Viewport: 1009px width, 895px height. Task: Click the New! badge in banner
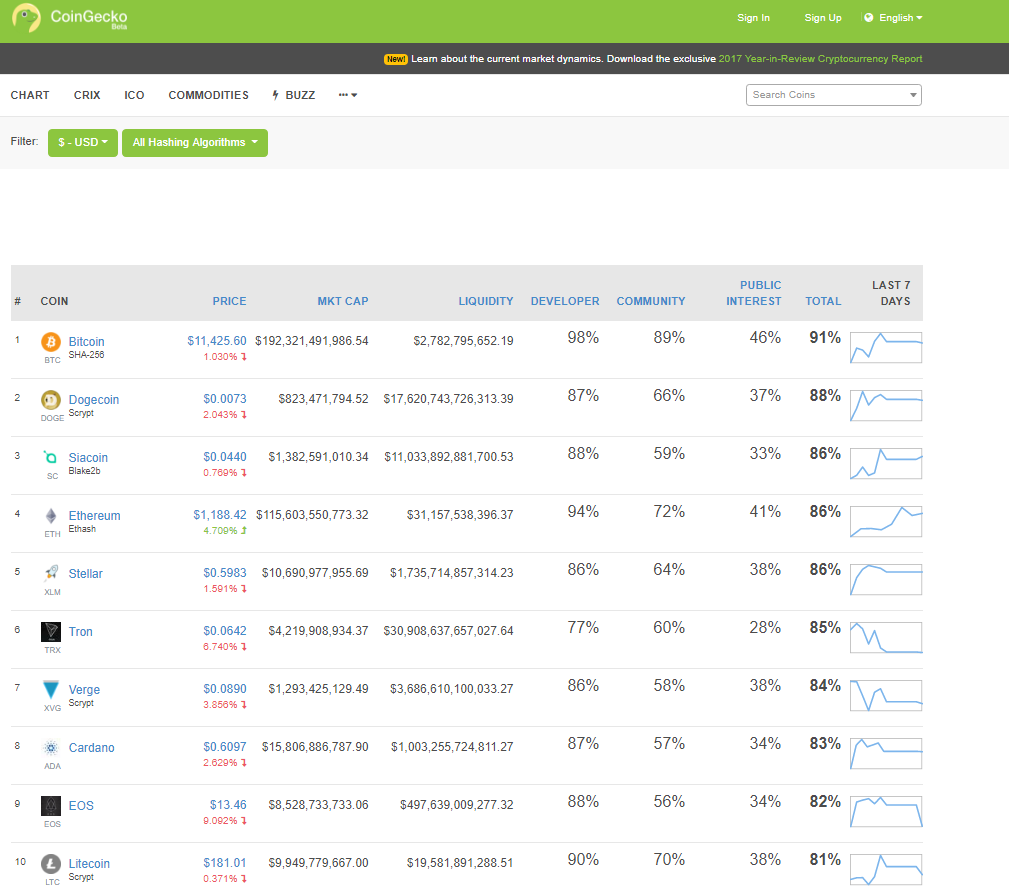[x=396, y=59]
